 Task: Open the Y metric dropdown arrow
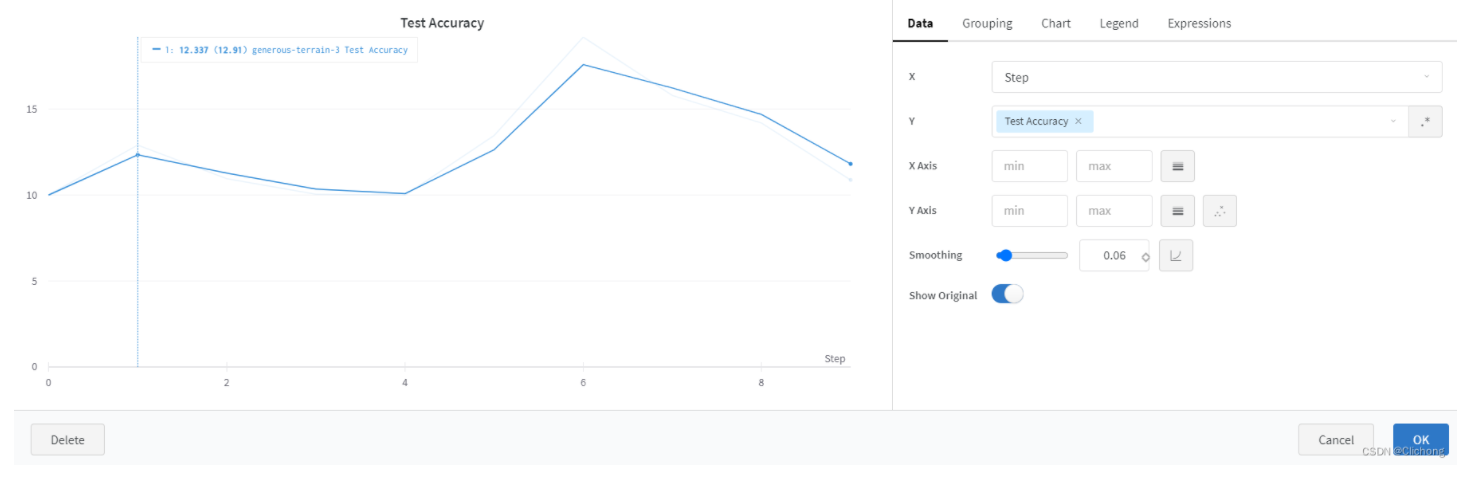tap(1393, 121)
